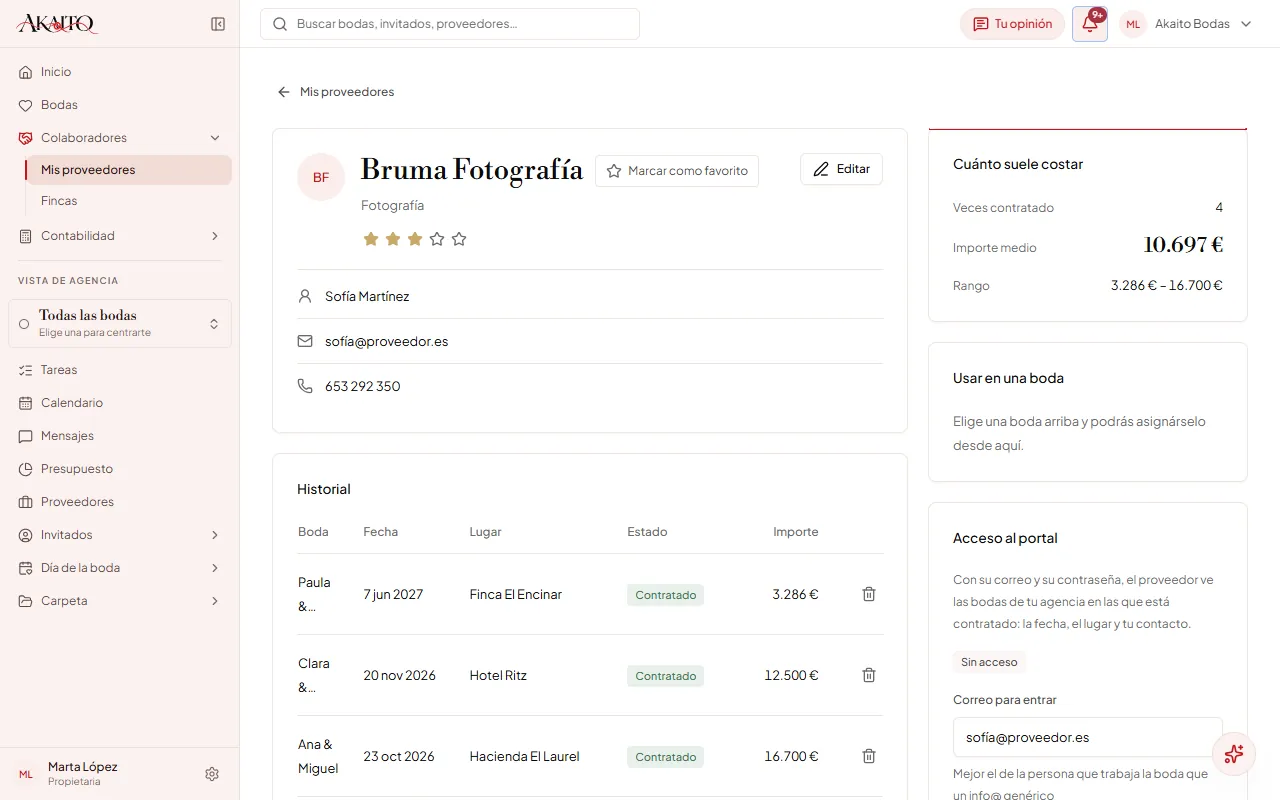Open Calendario in sidebar
This screenshot has width=1280, height=800.
[120, 403]
